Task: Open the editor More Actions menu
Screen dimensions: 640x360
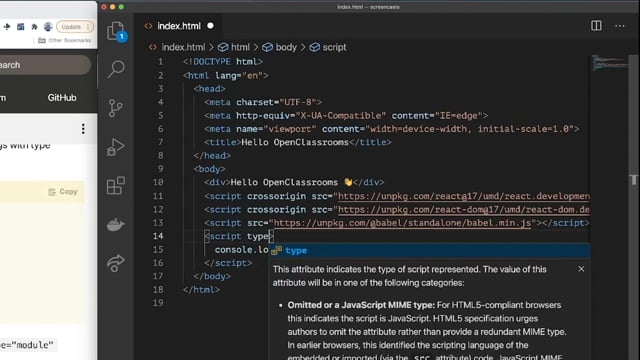Action: (x=620, y=26)
